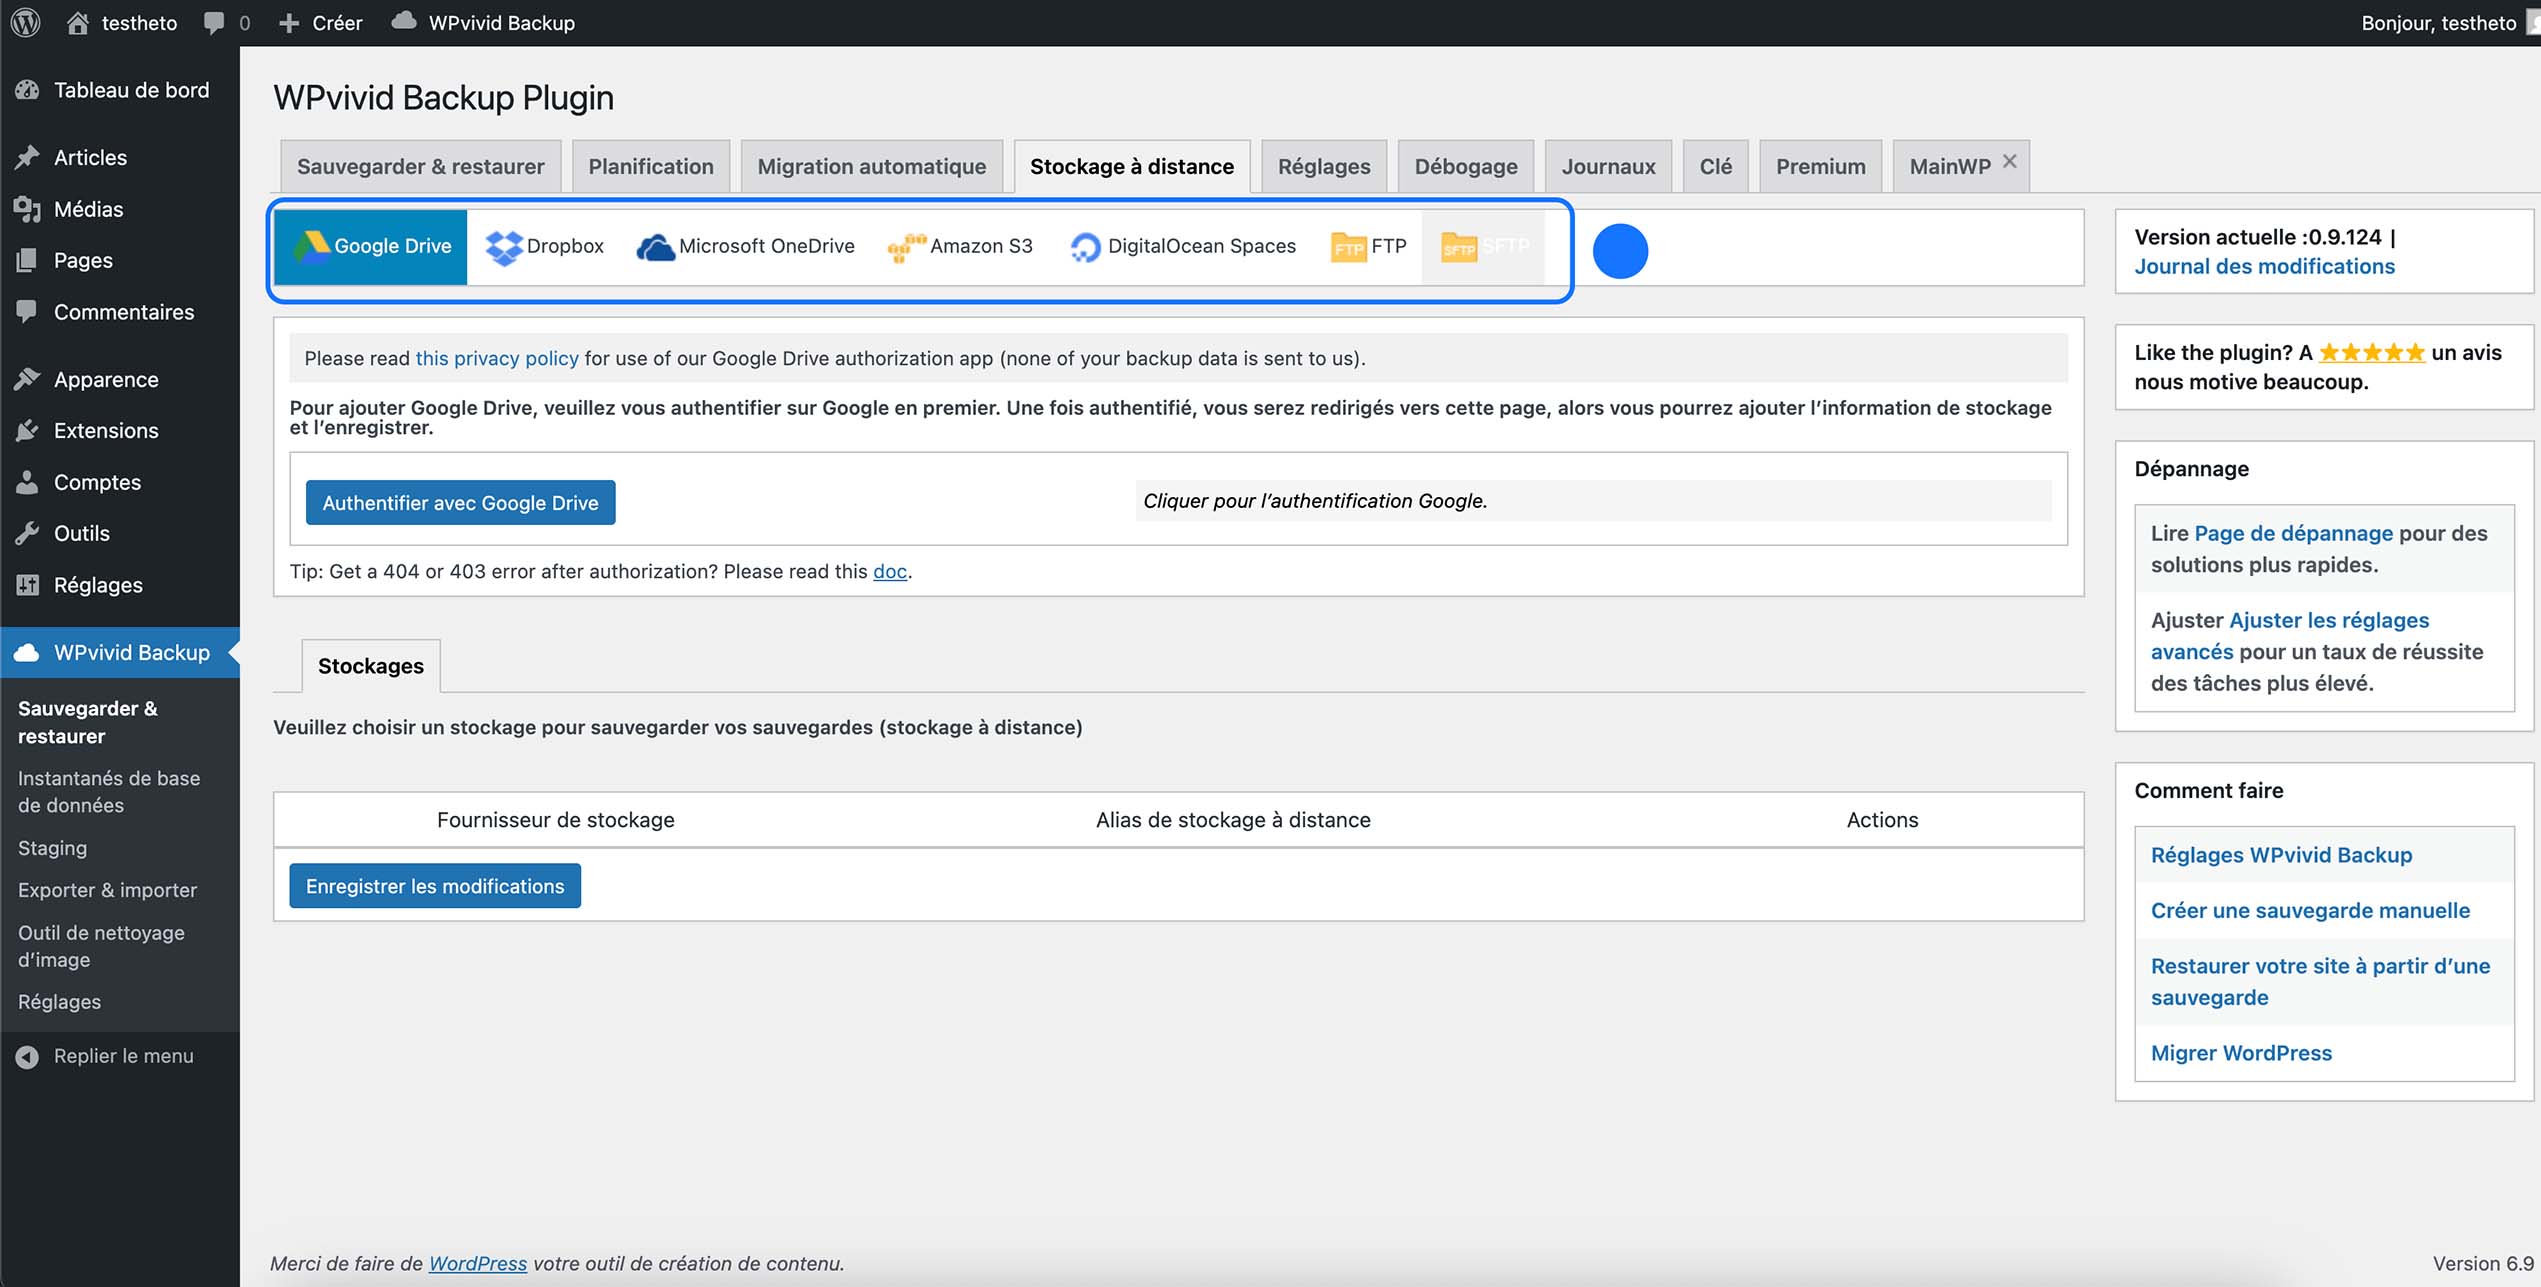The height and width of the screenshot is (1287, 2541).
Task: Open the Journaux tab
Action: (x=1607, y=166)
